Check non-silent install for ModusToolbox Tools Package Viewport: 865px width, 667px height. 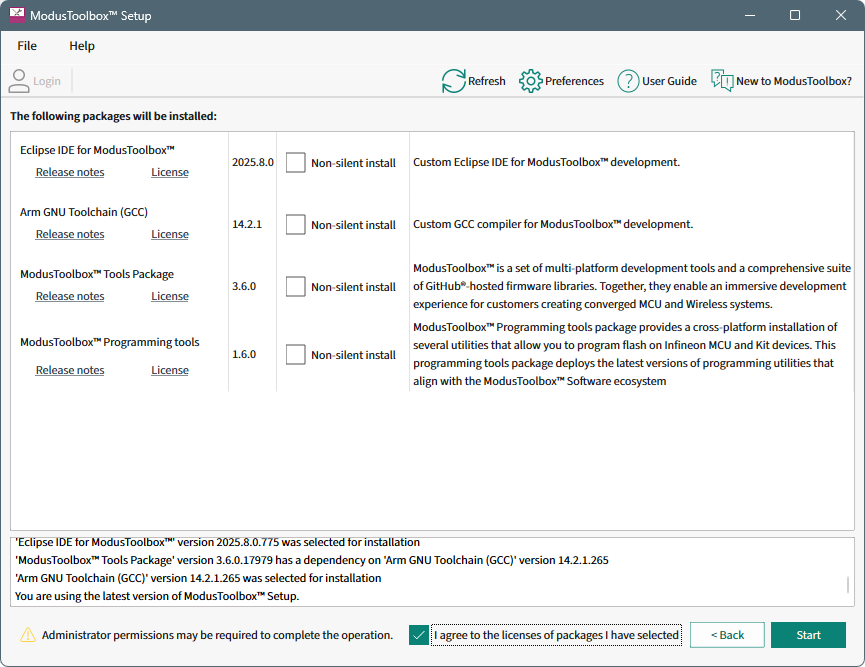tap(295, 287)
